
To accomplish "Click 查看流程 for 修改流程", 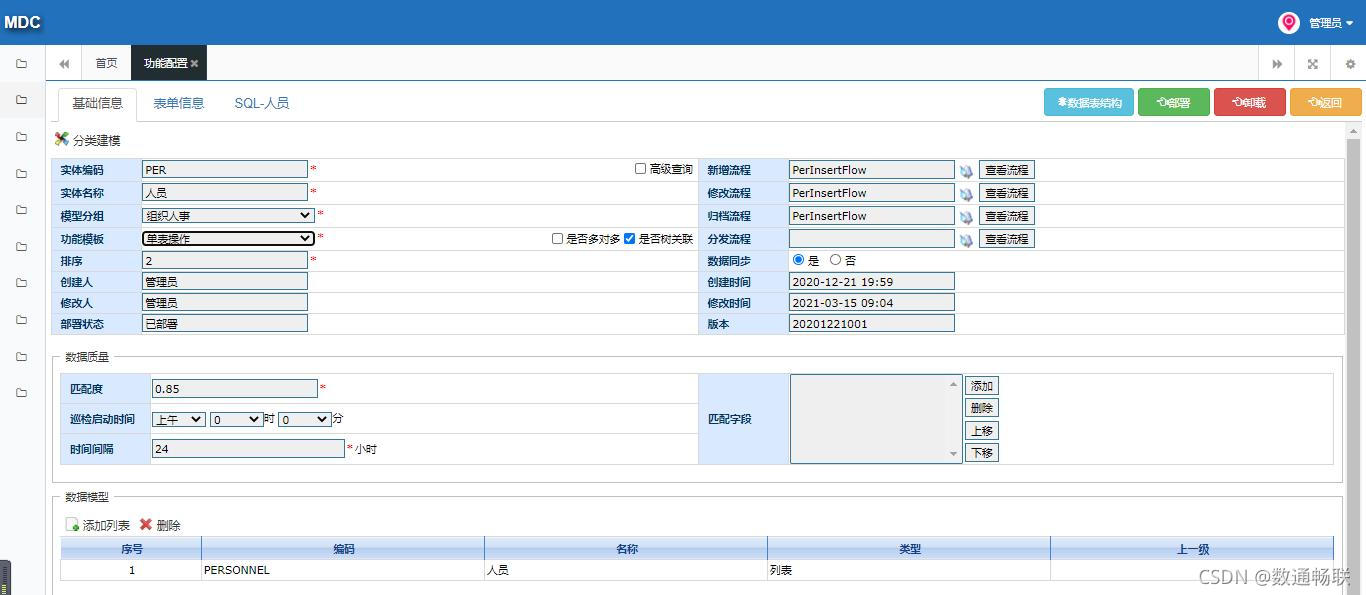I will coord(1006,193).
